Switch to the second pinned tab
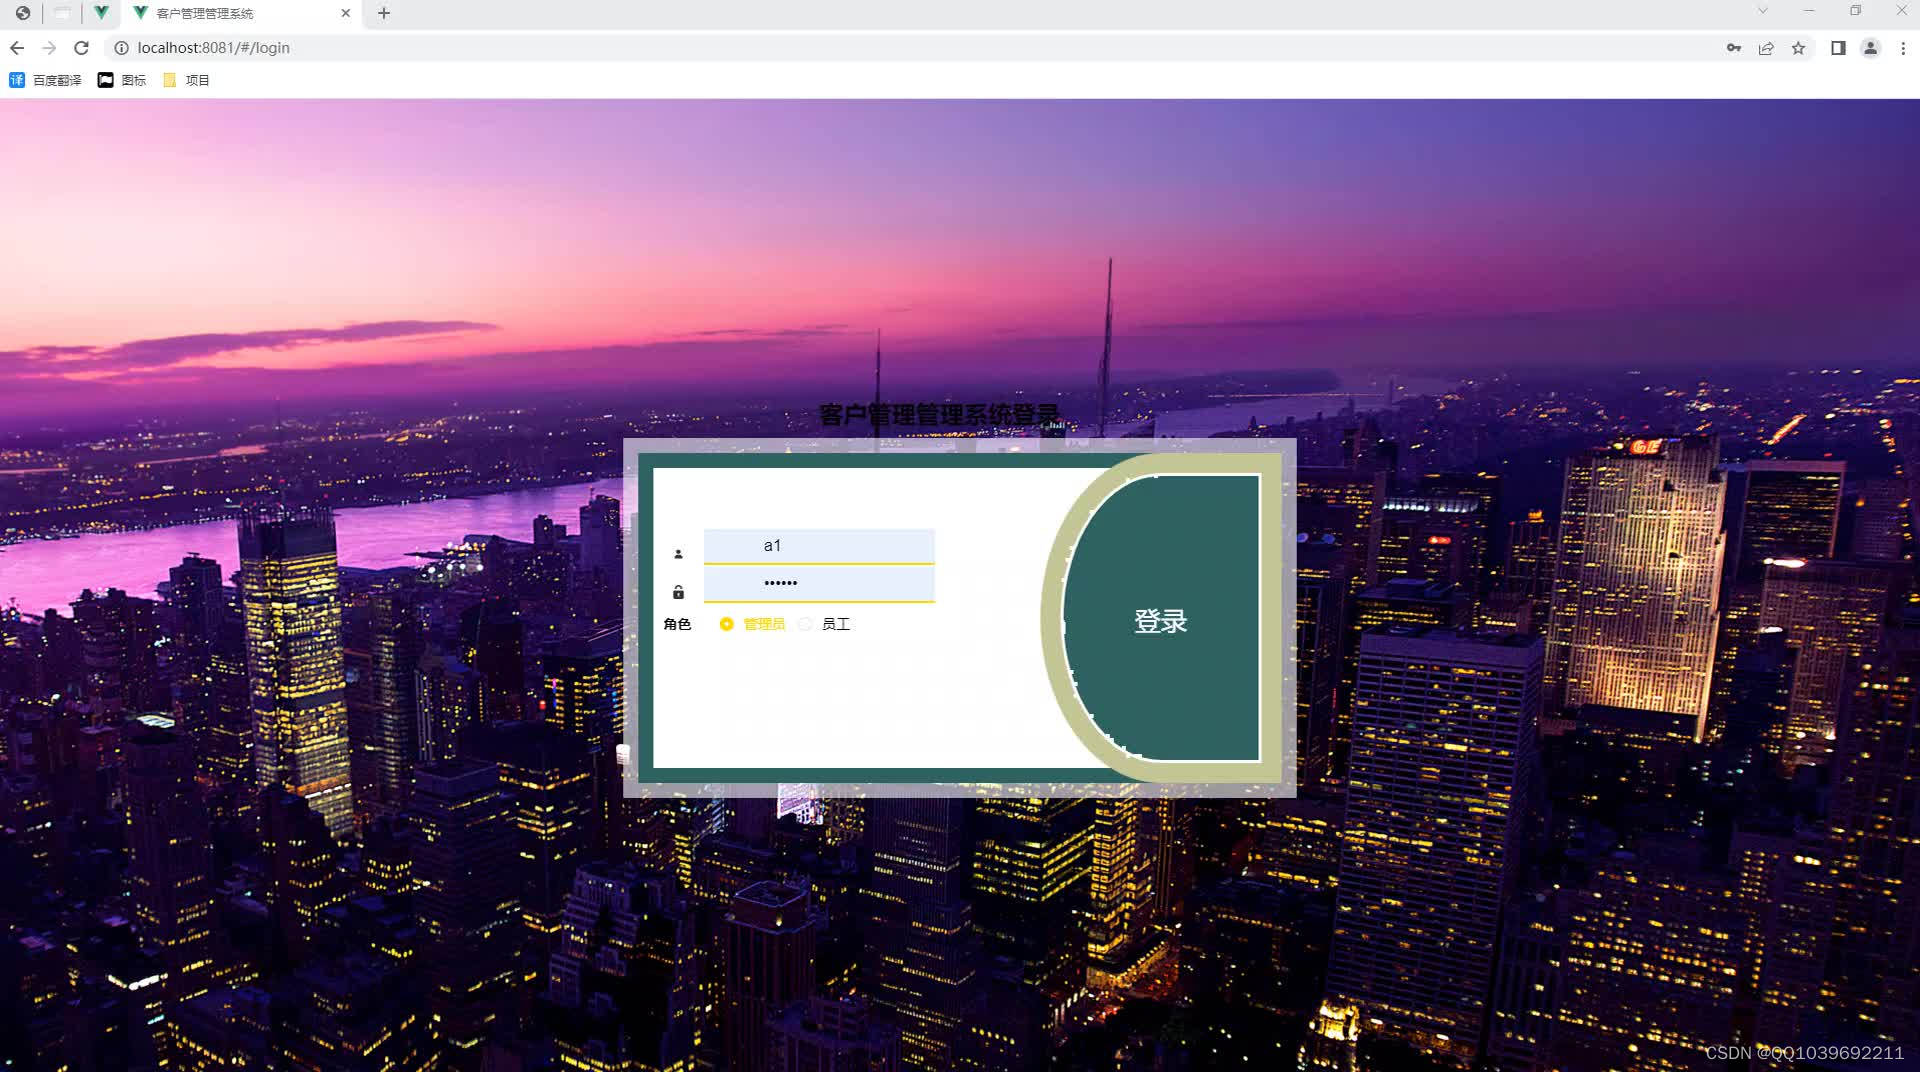The height and width of the screenshot is (1072, 1920). coord(62,13)
